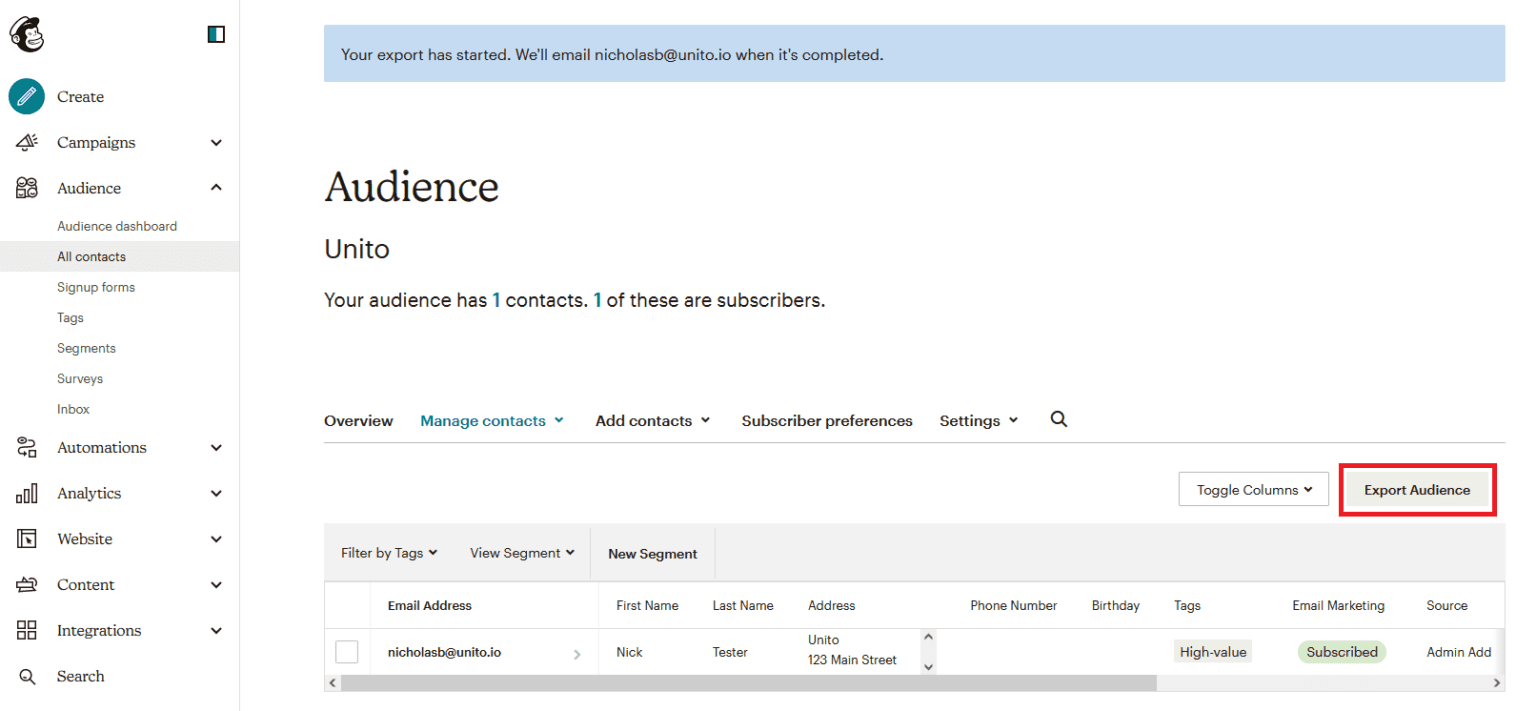The image size is (1536, 711).
Task: Click the Mailchimp Freddie logo
Action: [x=26, y=33]
